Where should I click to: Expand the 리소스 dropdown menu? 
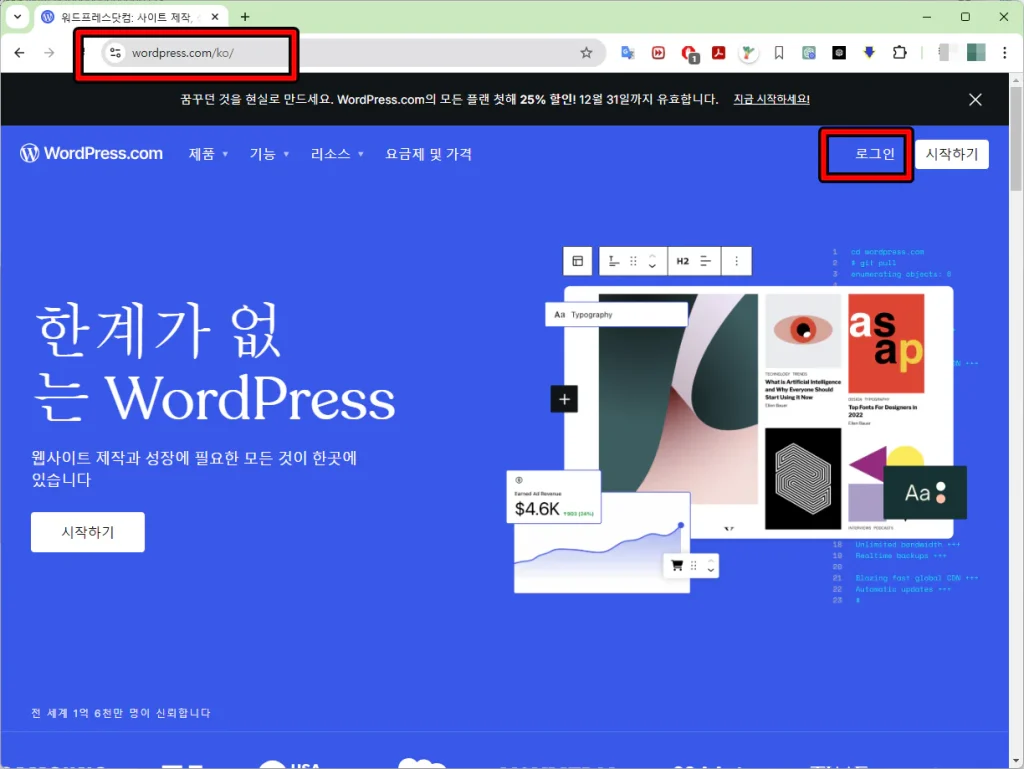pos(337,154)
